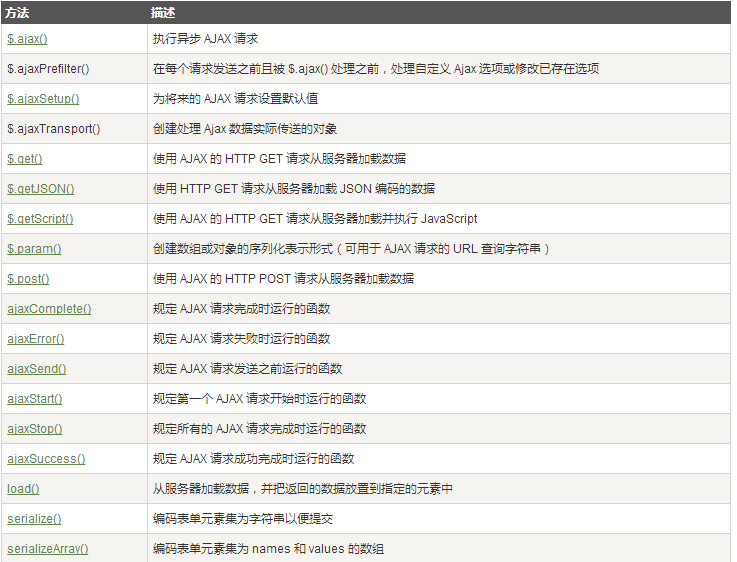
Task: Follow the $.getJSON() link
Action: coord(41,189)
